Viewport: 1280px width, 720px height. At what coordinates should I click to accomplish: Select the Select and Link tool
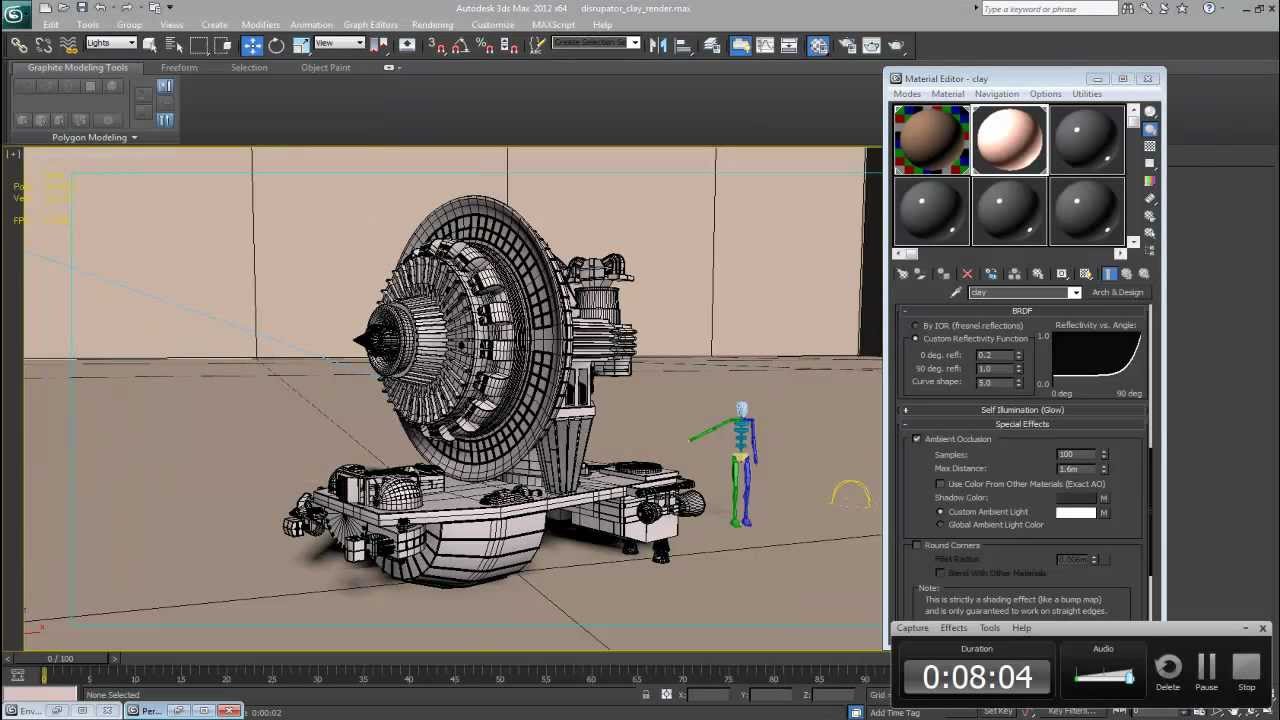pyautogui.click(x=19, y=45)
